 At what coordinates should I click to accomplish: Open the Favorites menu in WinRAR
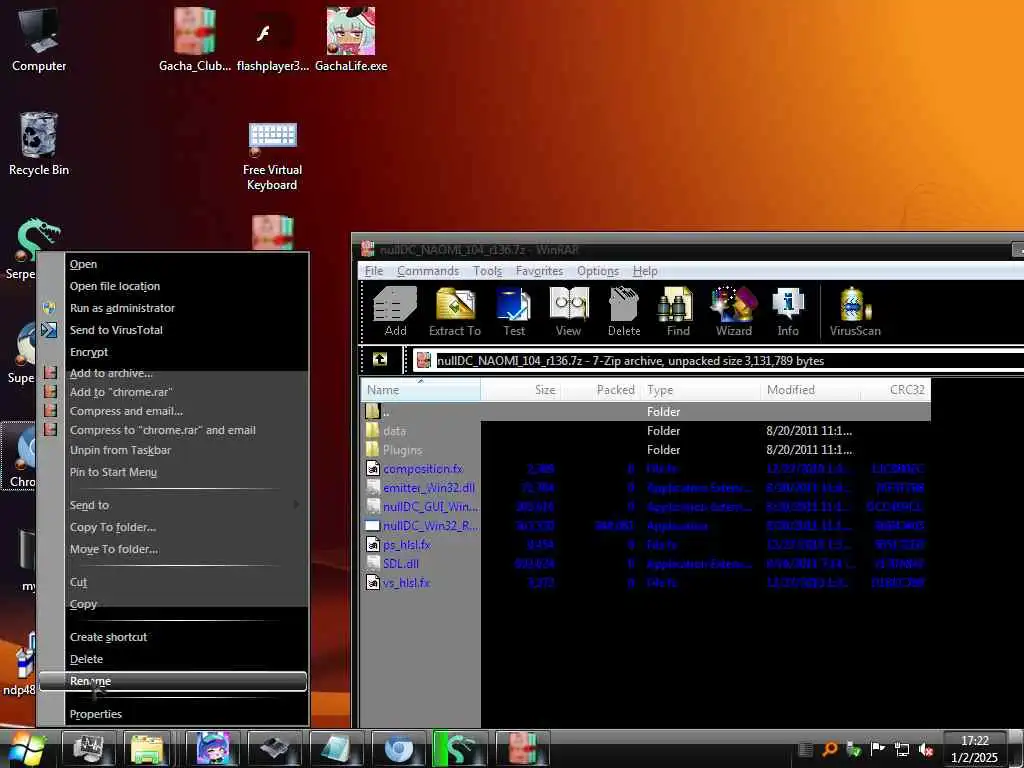click(x=539, y=271)
